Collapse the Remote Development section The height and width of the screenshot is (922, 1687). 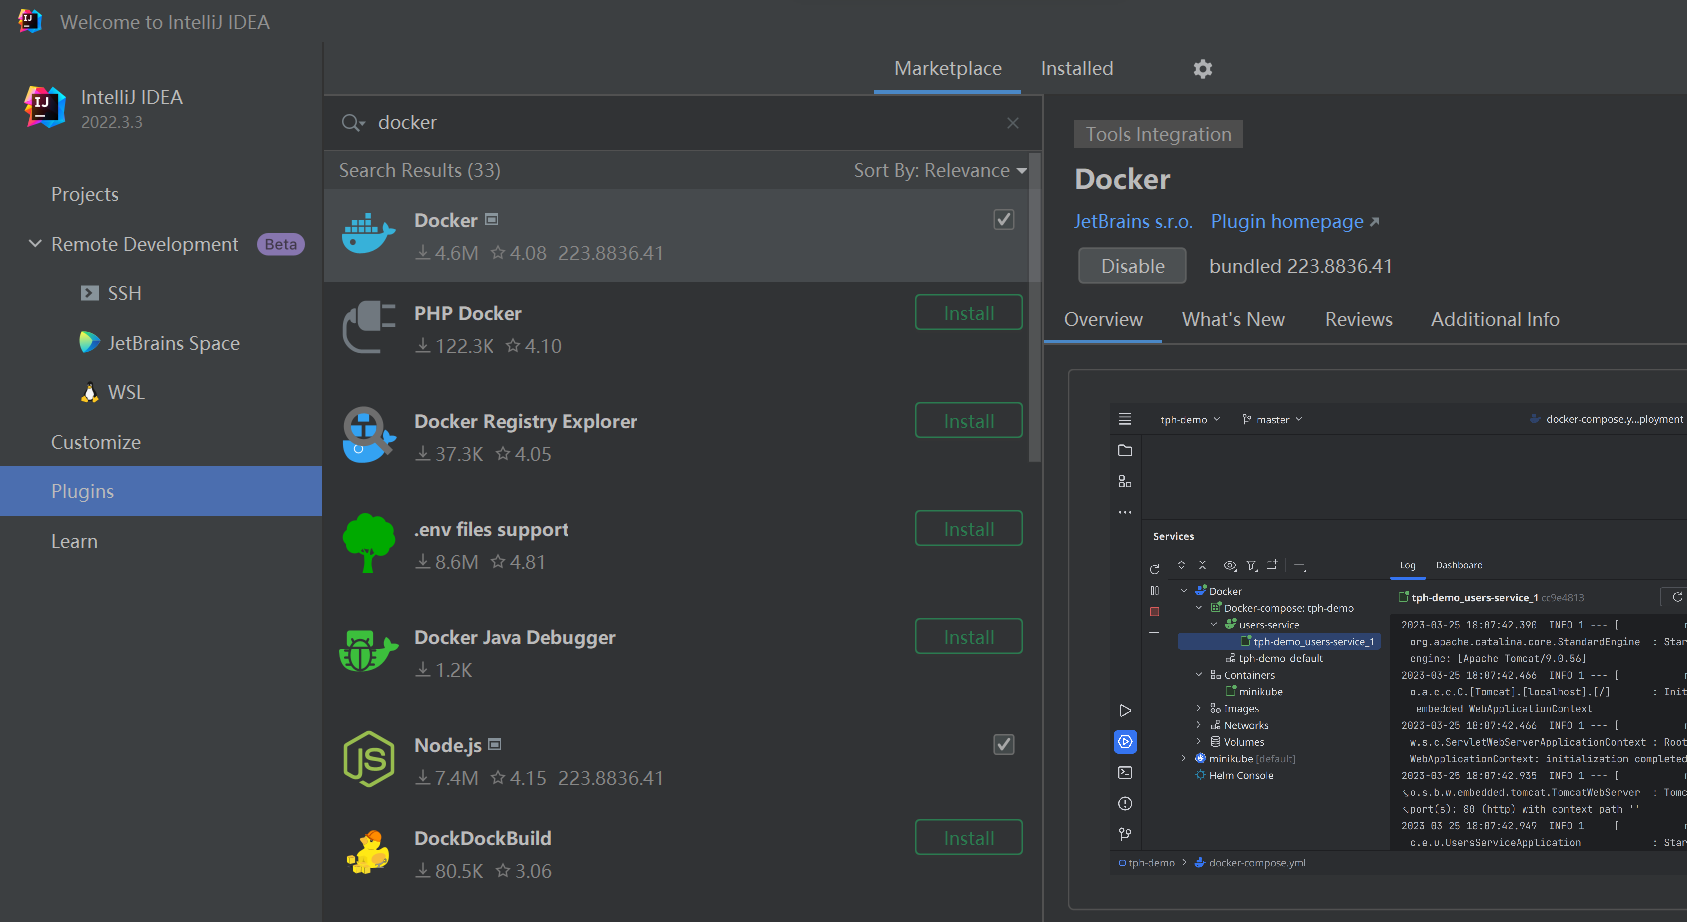[34, 243]
